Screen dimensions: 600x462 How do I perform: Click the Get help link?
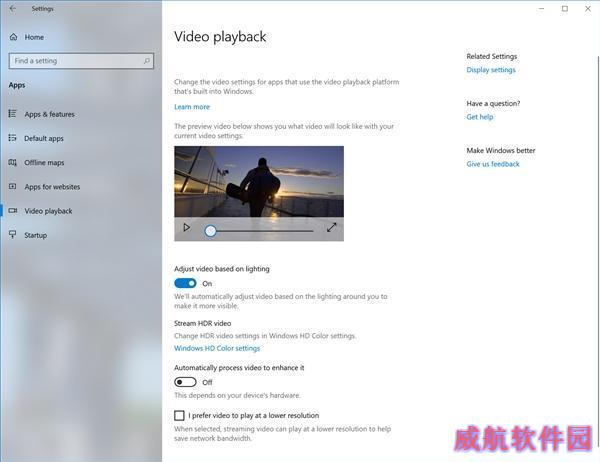(480, 117)
